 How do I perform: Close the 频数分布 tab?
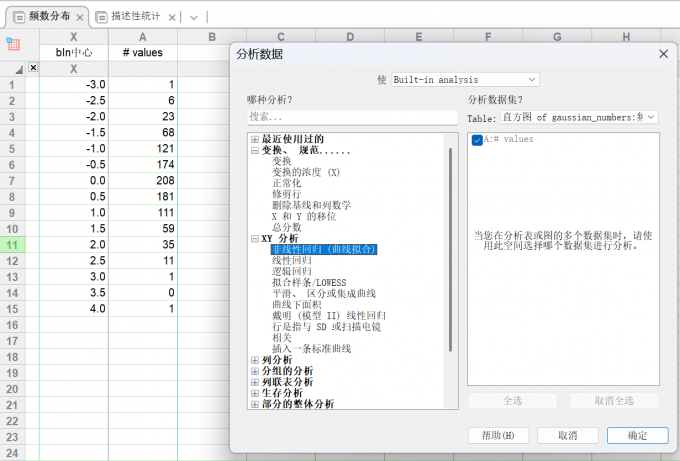coord(81,17)
